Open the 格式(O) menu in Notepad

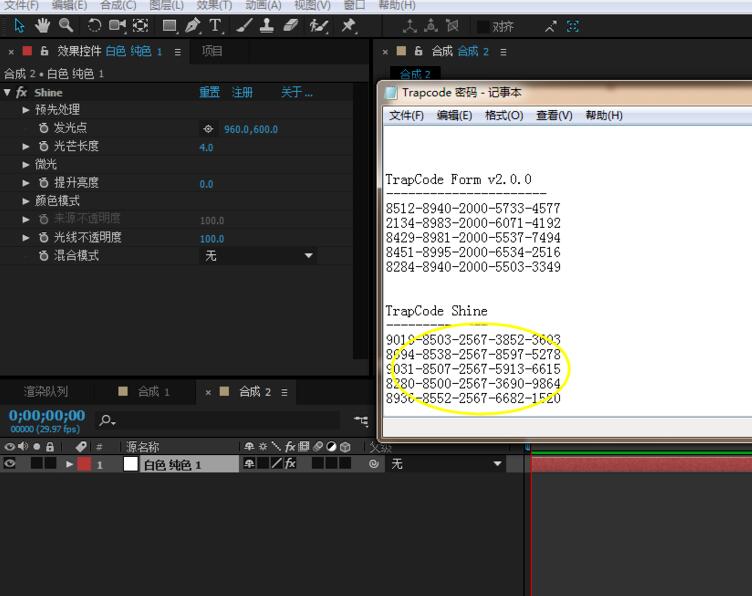(x=504, y=115)
